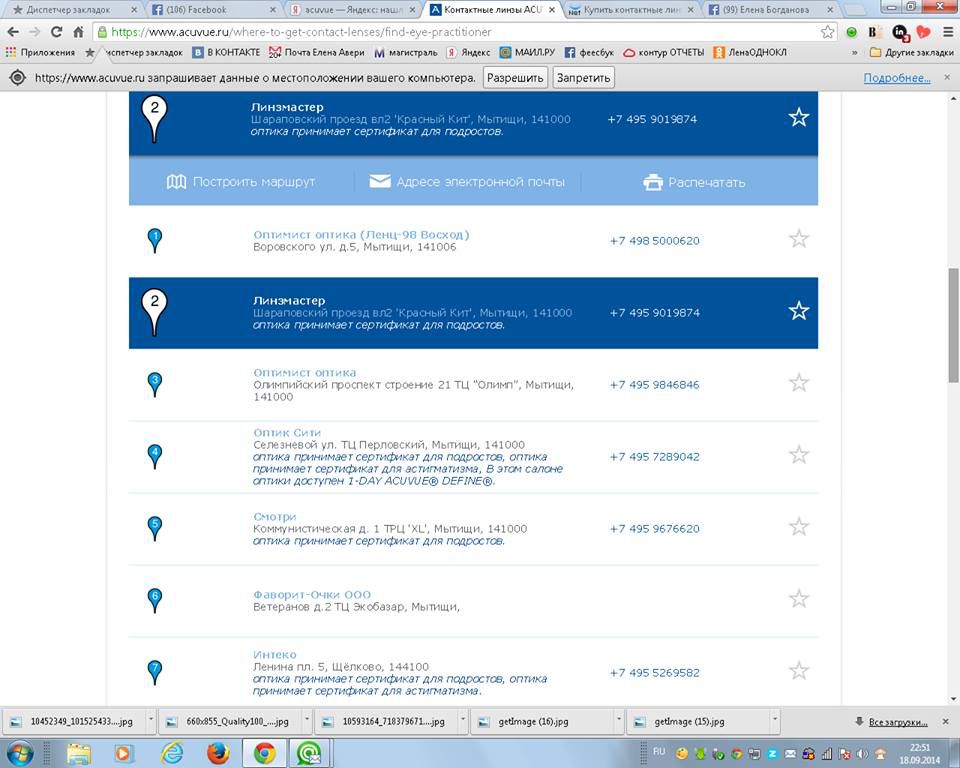This screenshot has height=768, width=960.
Task: Click map pin number 4 for Оптик Сити
Action: (x=154, y=455)
